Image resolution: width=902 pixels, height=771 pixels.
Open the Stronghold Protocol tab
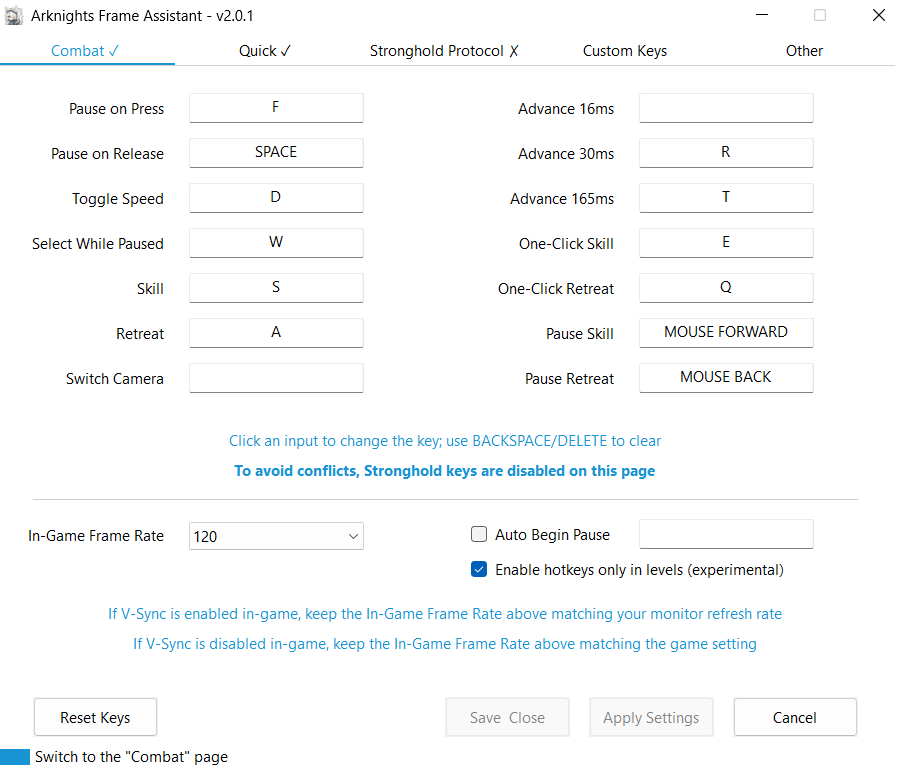pyautogui.click(x=444, y=51)
